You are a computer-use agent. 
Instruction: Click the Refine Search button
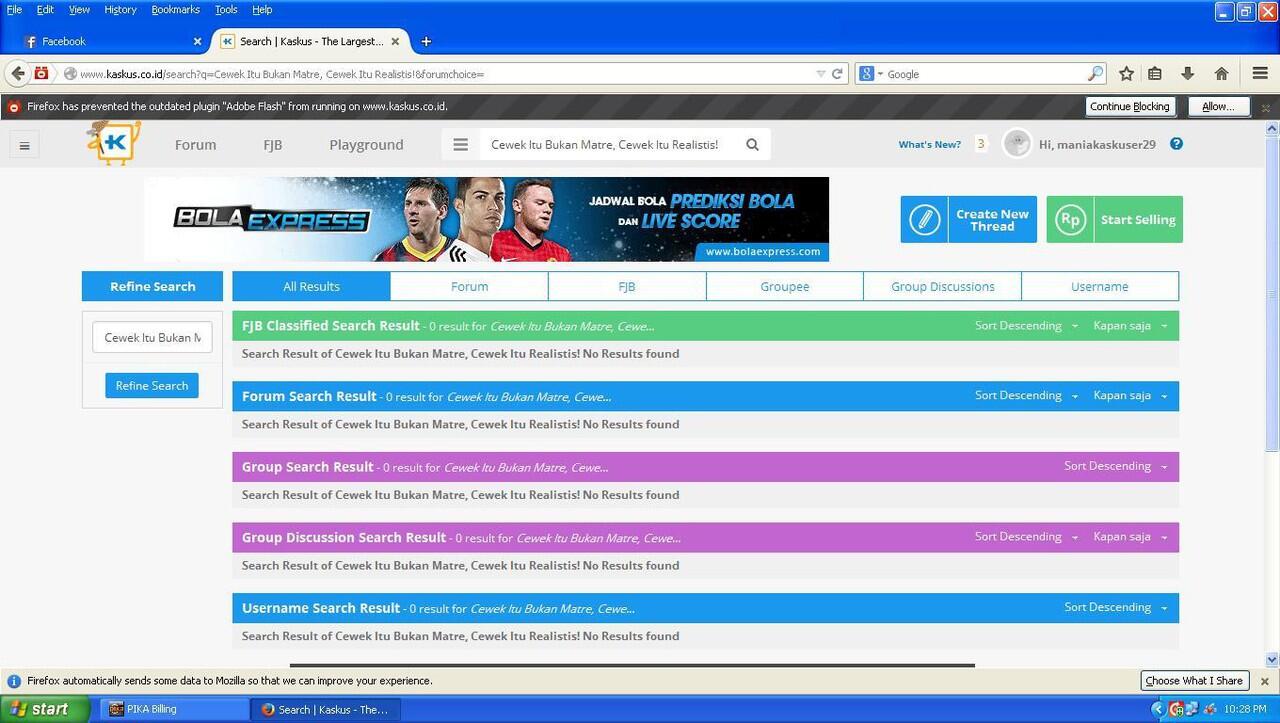[152, 385]
